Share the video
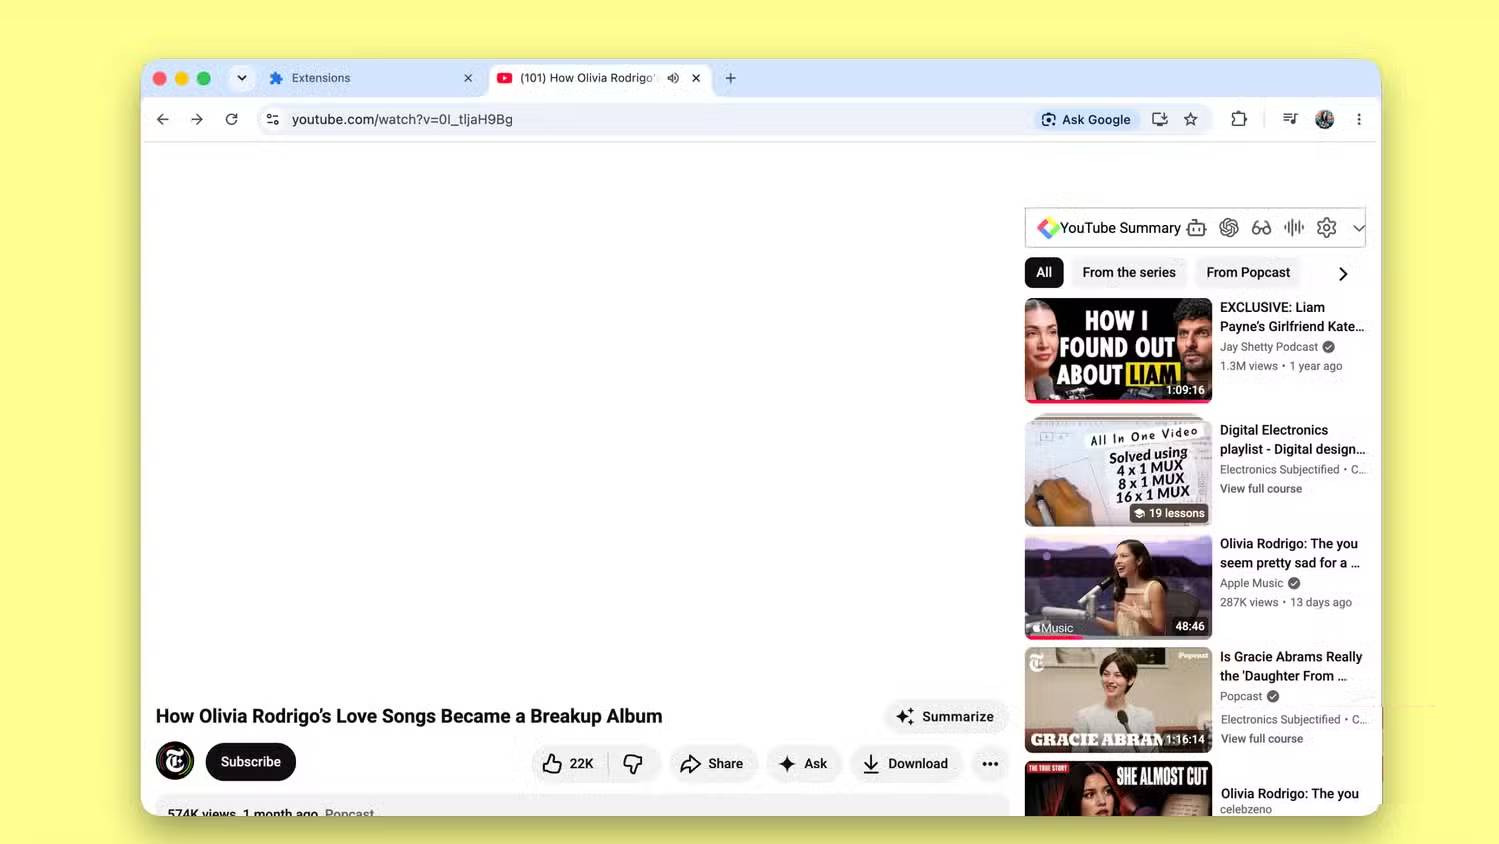 (x=712, y=764)
